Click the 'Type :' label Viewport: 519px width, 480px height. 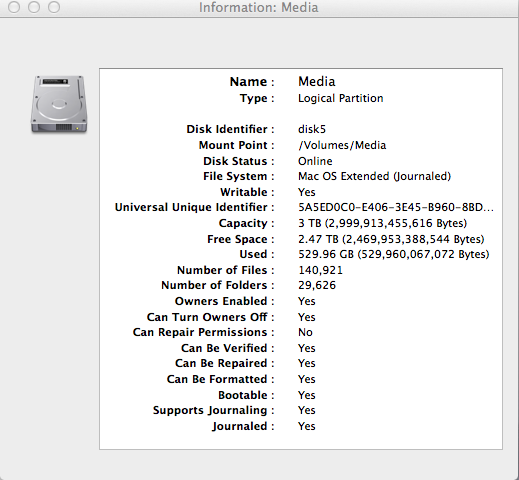(257, 98)
